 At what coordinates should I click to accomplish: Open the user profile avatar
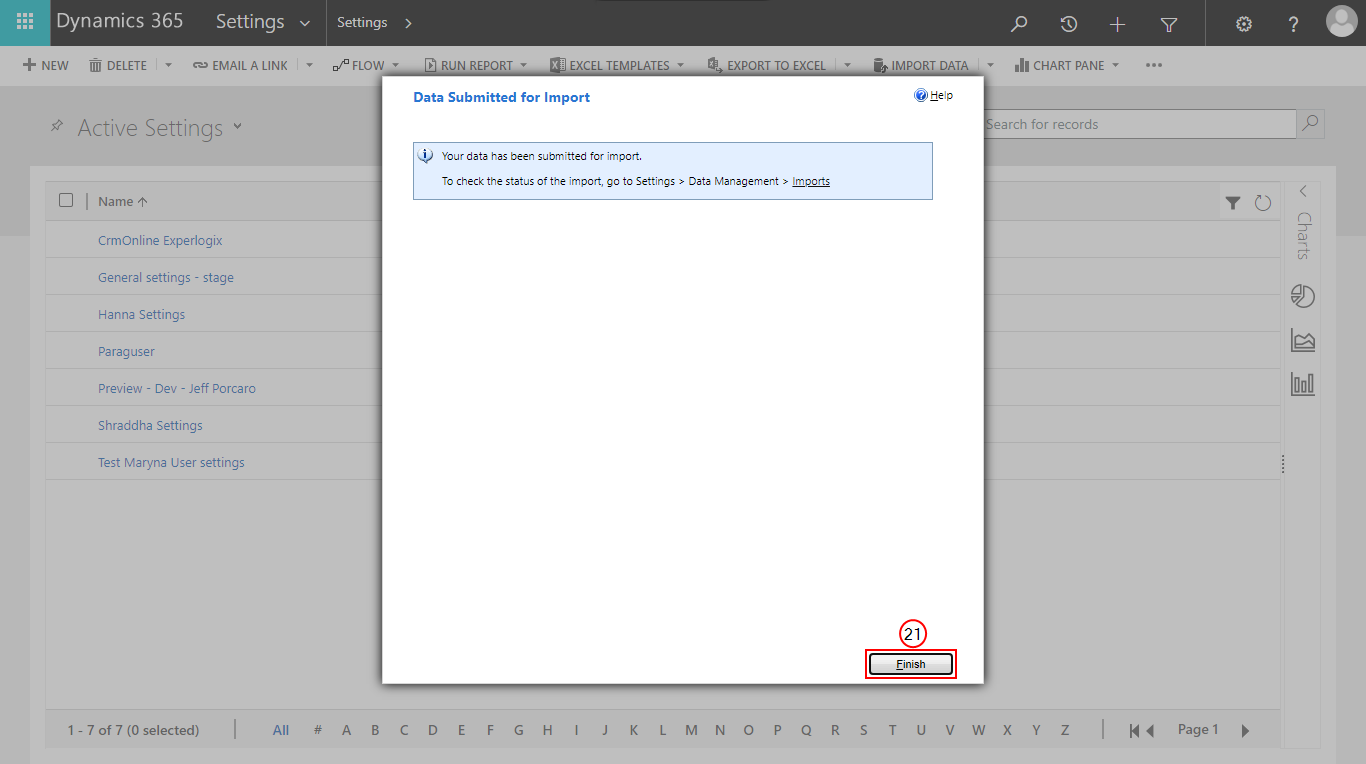(x=1341, y=22)
